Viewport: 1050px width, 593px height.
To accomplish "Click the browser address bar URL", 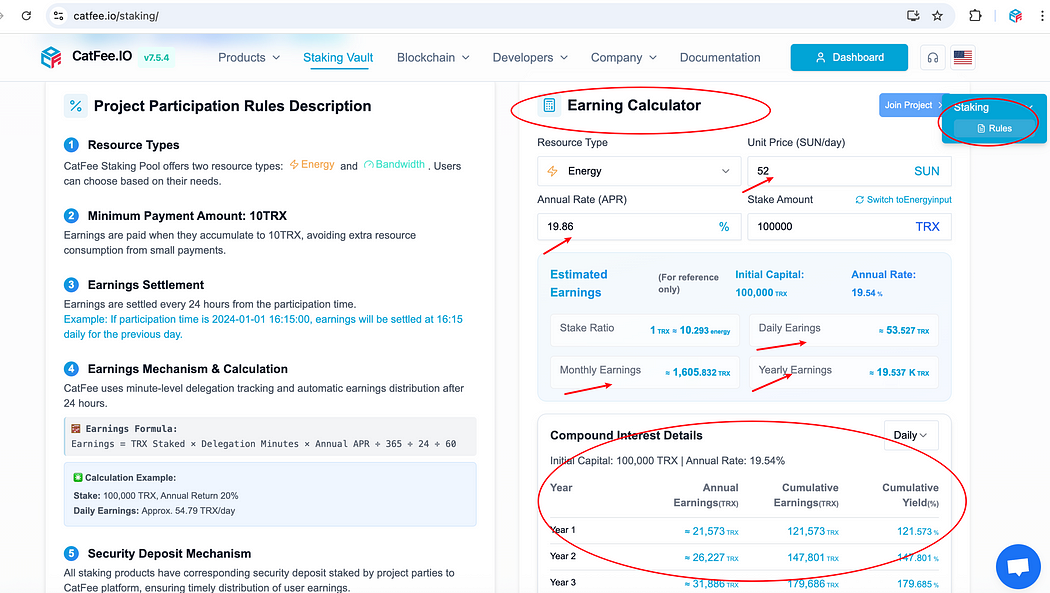I will (116, 15).
